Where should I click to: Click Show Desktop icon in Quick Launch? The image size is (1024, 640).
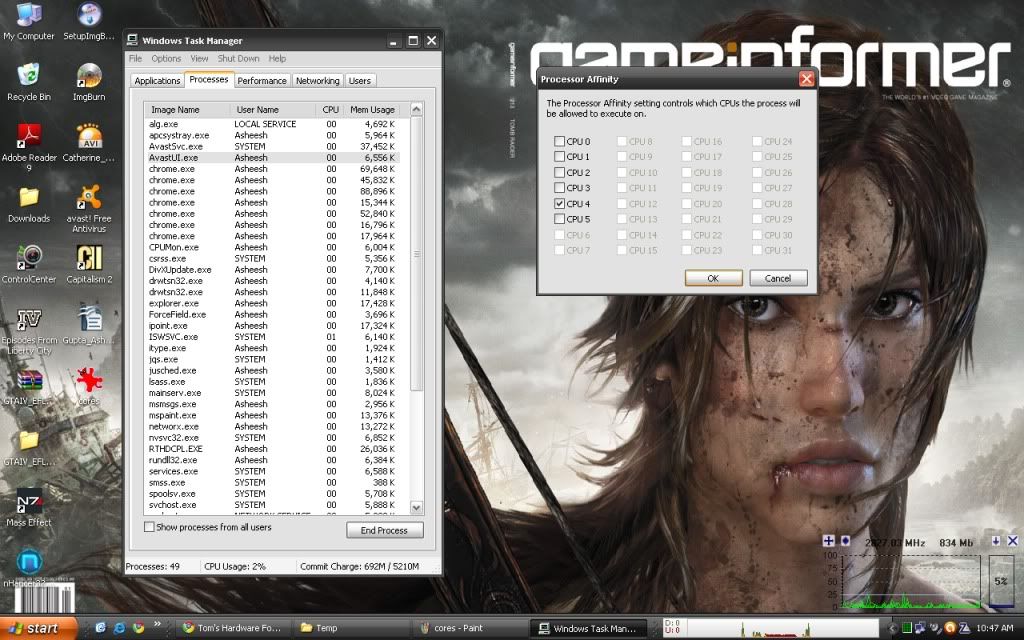(x=100, y=628)
